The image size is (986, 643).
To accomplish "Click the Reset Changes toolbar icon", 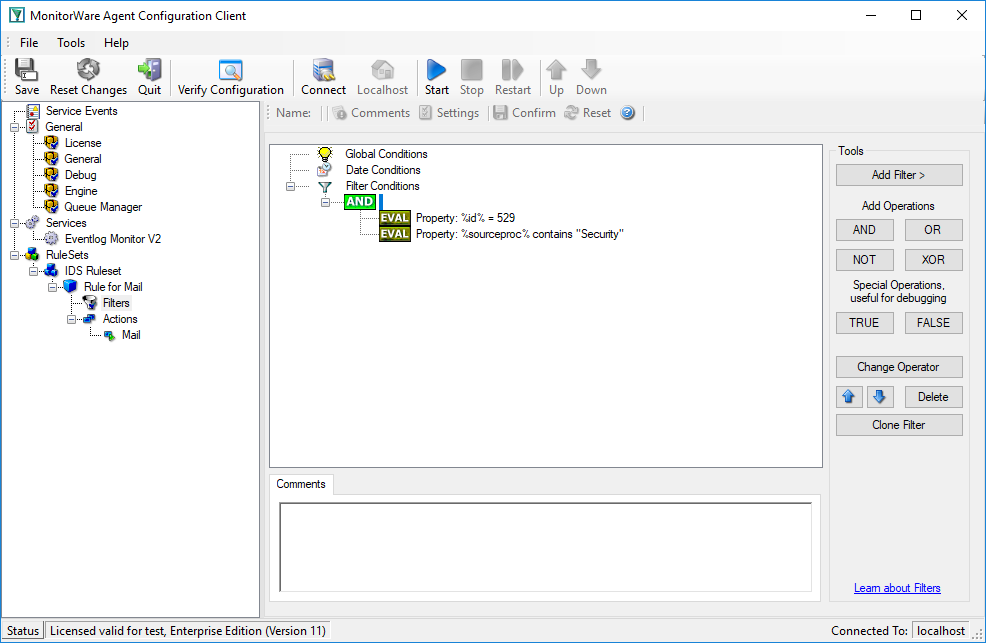I will (88, 69).
